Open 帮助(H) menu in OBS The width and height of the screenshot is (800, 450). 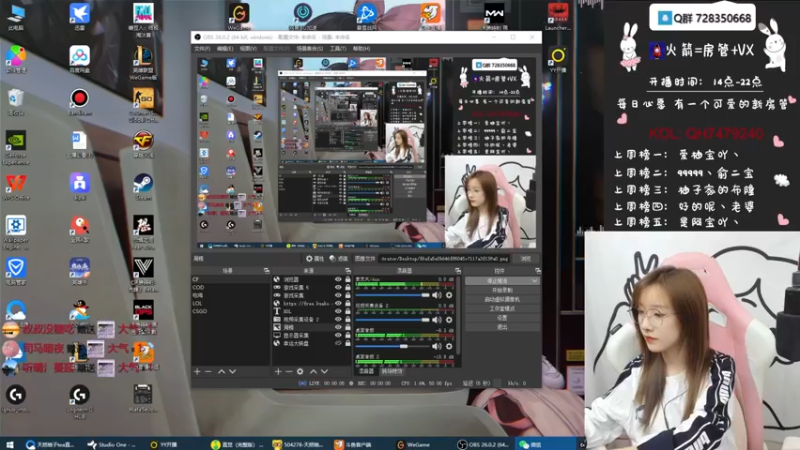tap(361, 48)
